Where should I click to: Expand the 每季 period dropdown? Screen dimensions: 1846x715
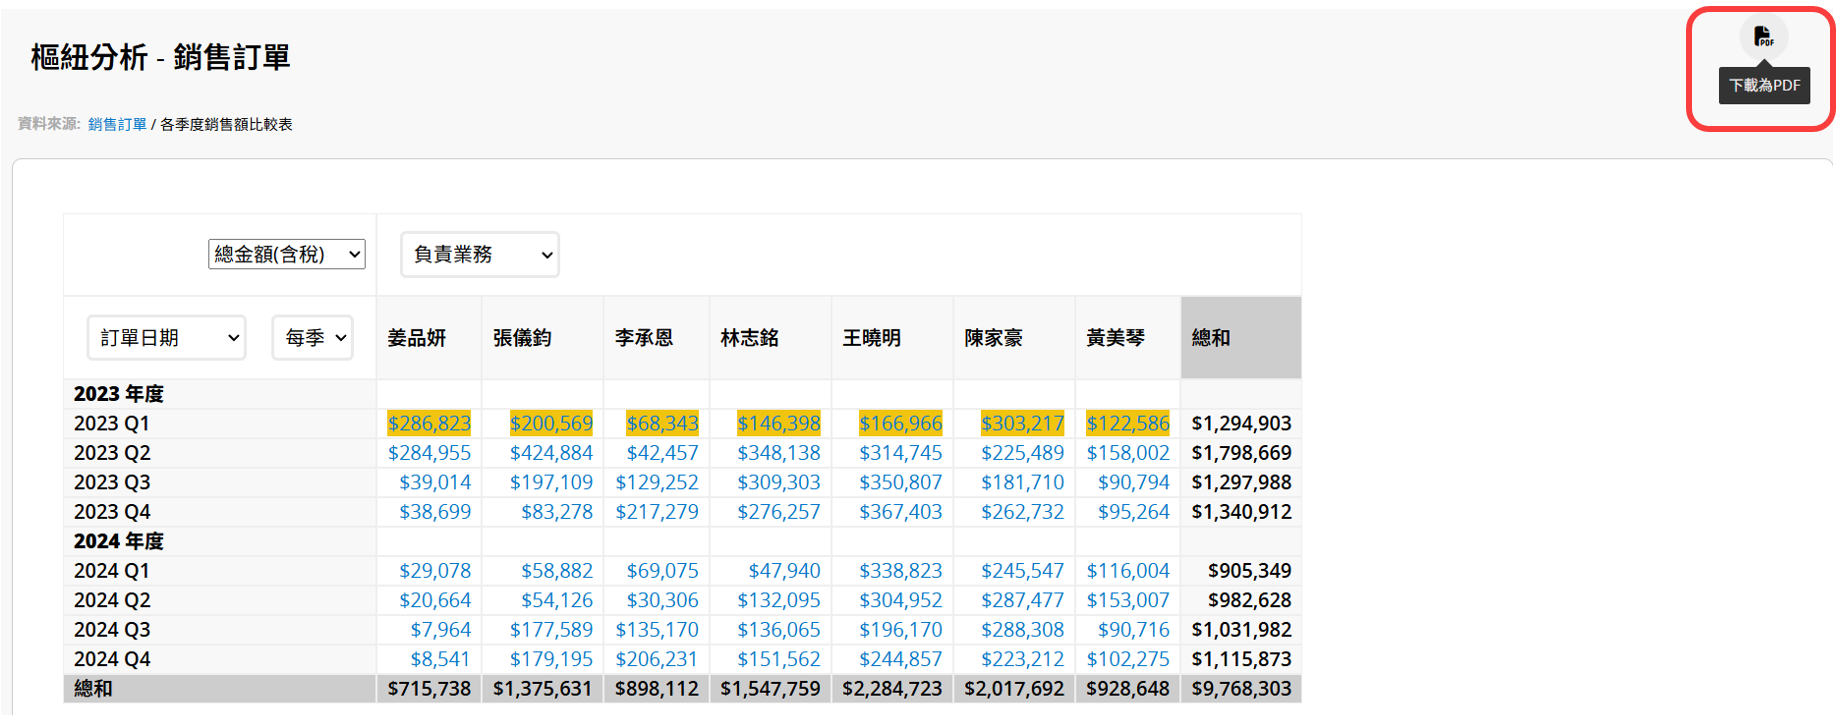(x=313, y=338)
